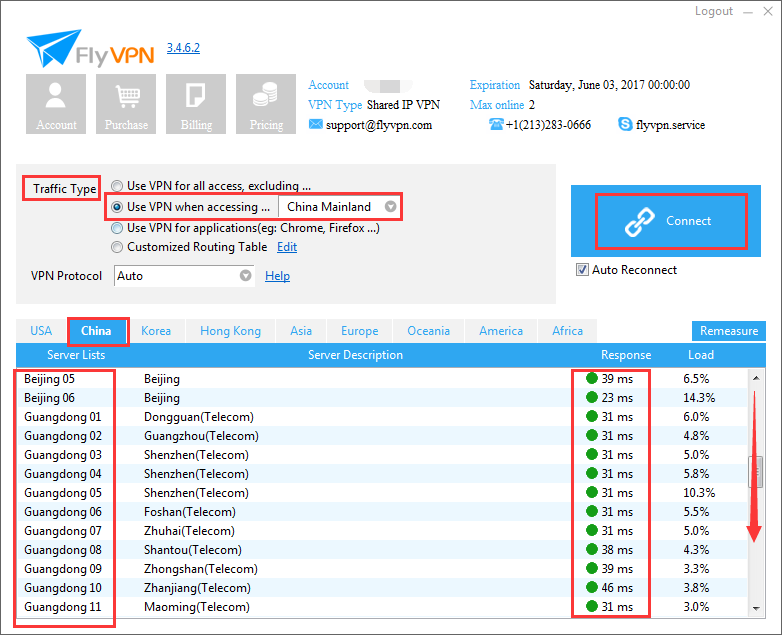The width and height of the screenshot is (782, 635).
Task: Click the 14.3% load value
Action: pyautogui.click(x=699, y=398)
